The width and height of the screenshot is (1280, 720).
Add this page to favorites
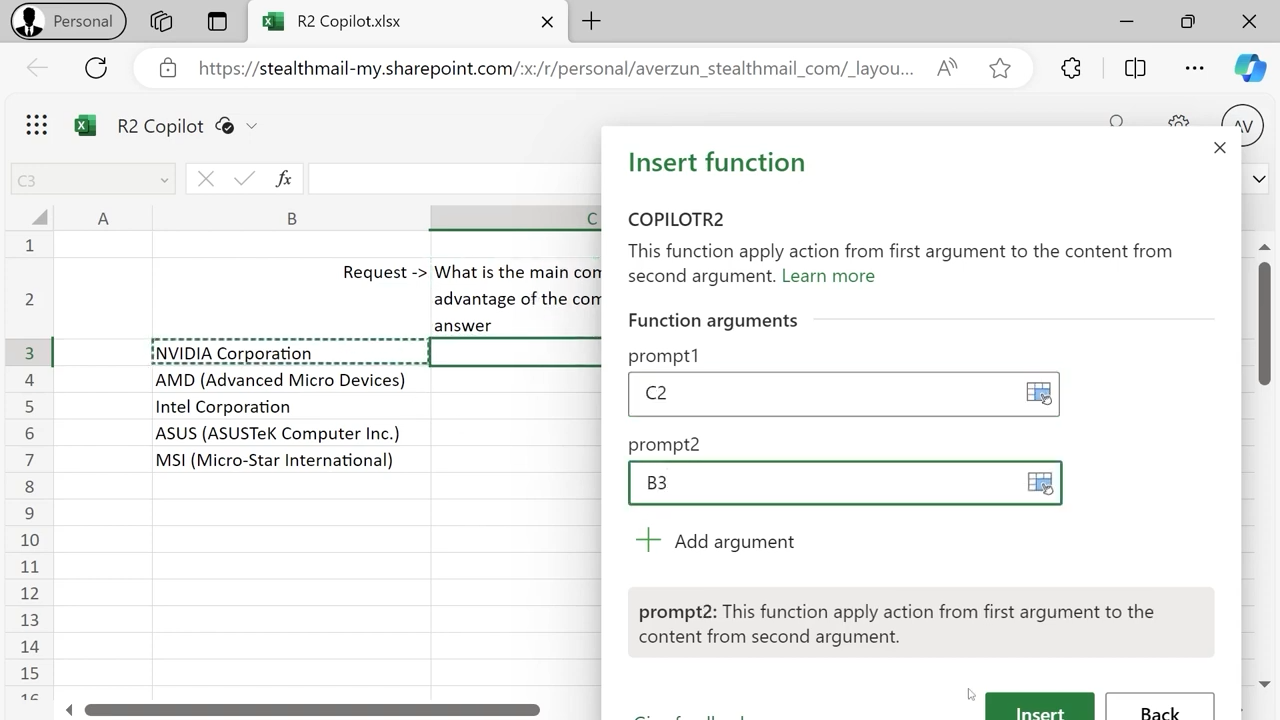point(1000,68)
